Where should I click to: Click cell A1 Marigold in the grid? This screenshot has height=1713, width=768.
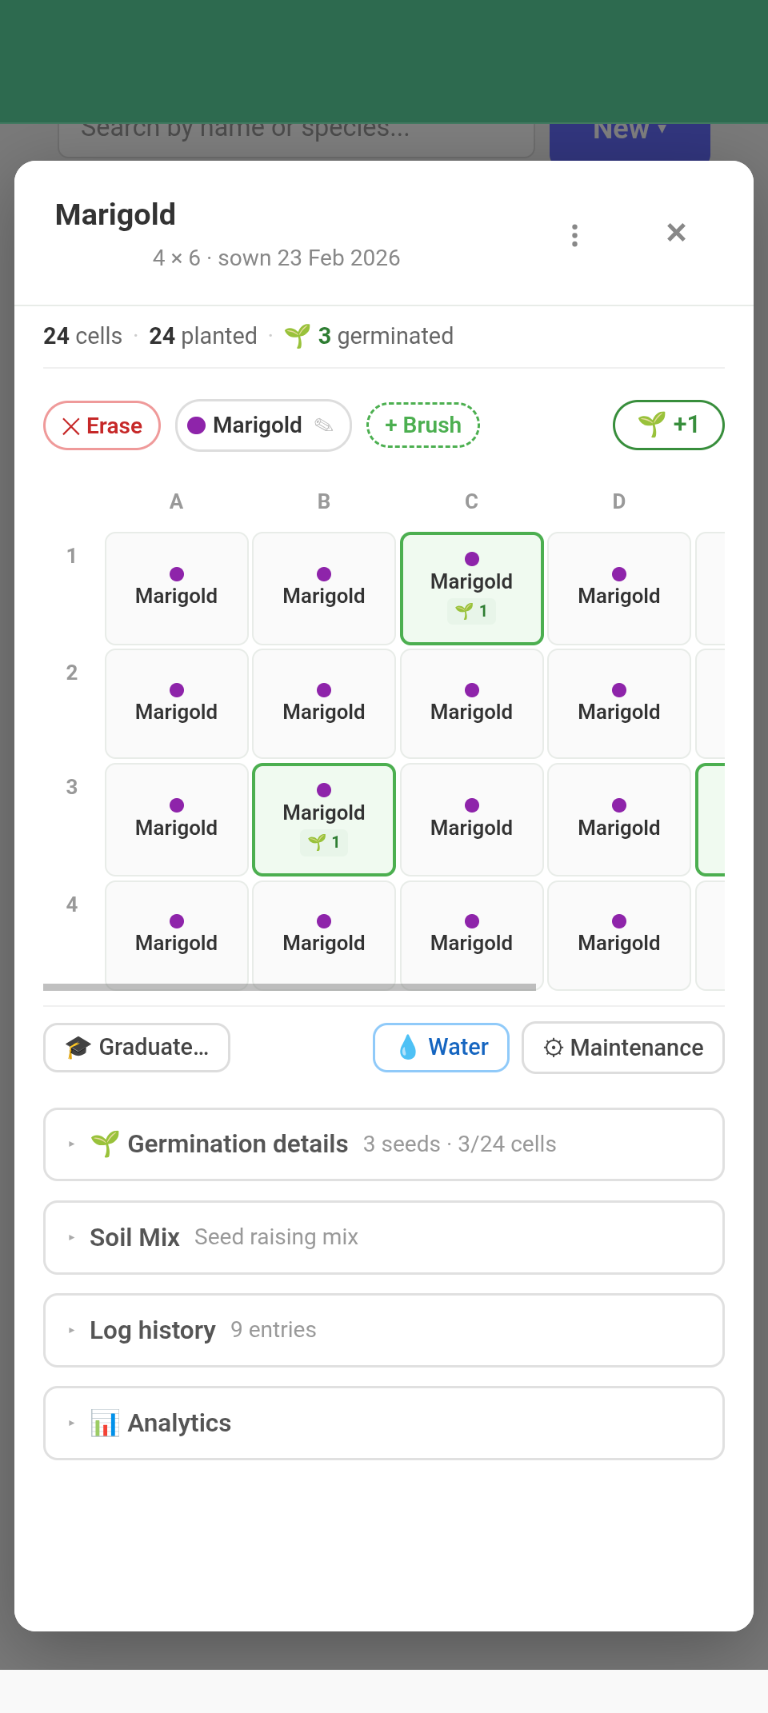point(177,589)
